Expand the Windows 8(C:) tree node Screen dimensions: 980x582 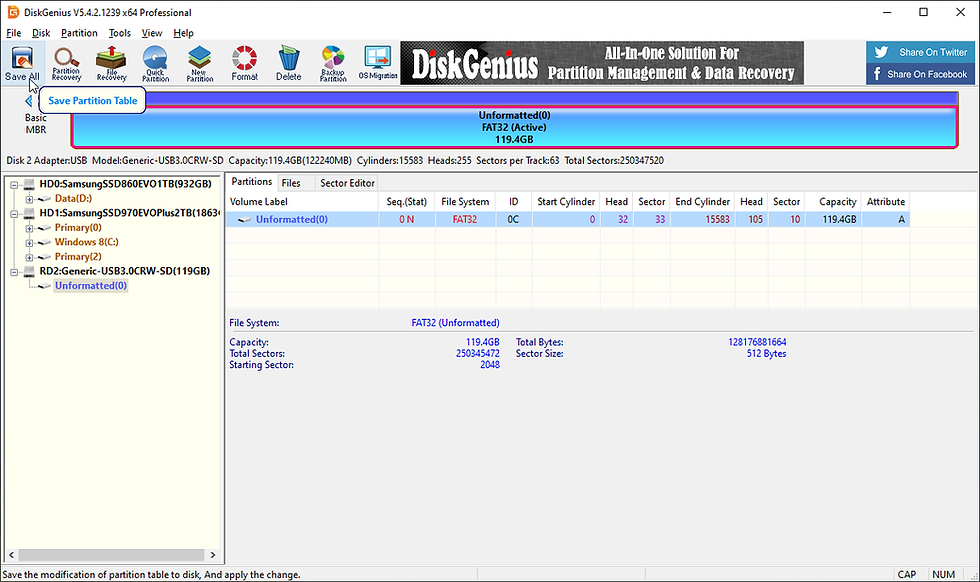coord(29,243)
